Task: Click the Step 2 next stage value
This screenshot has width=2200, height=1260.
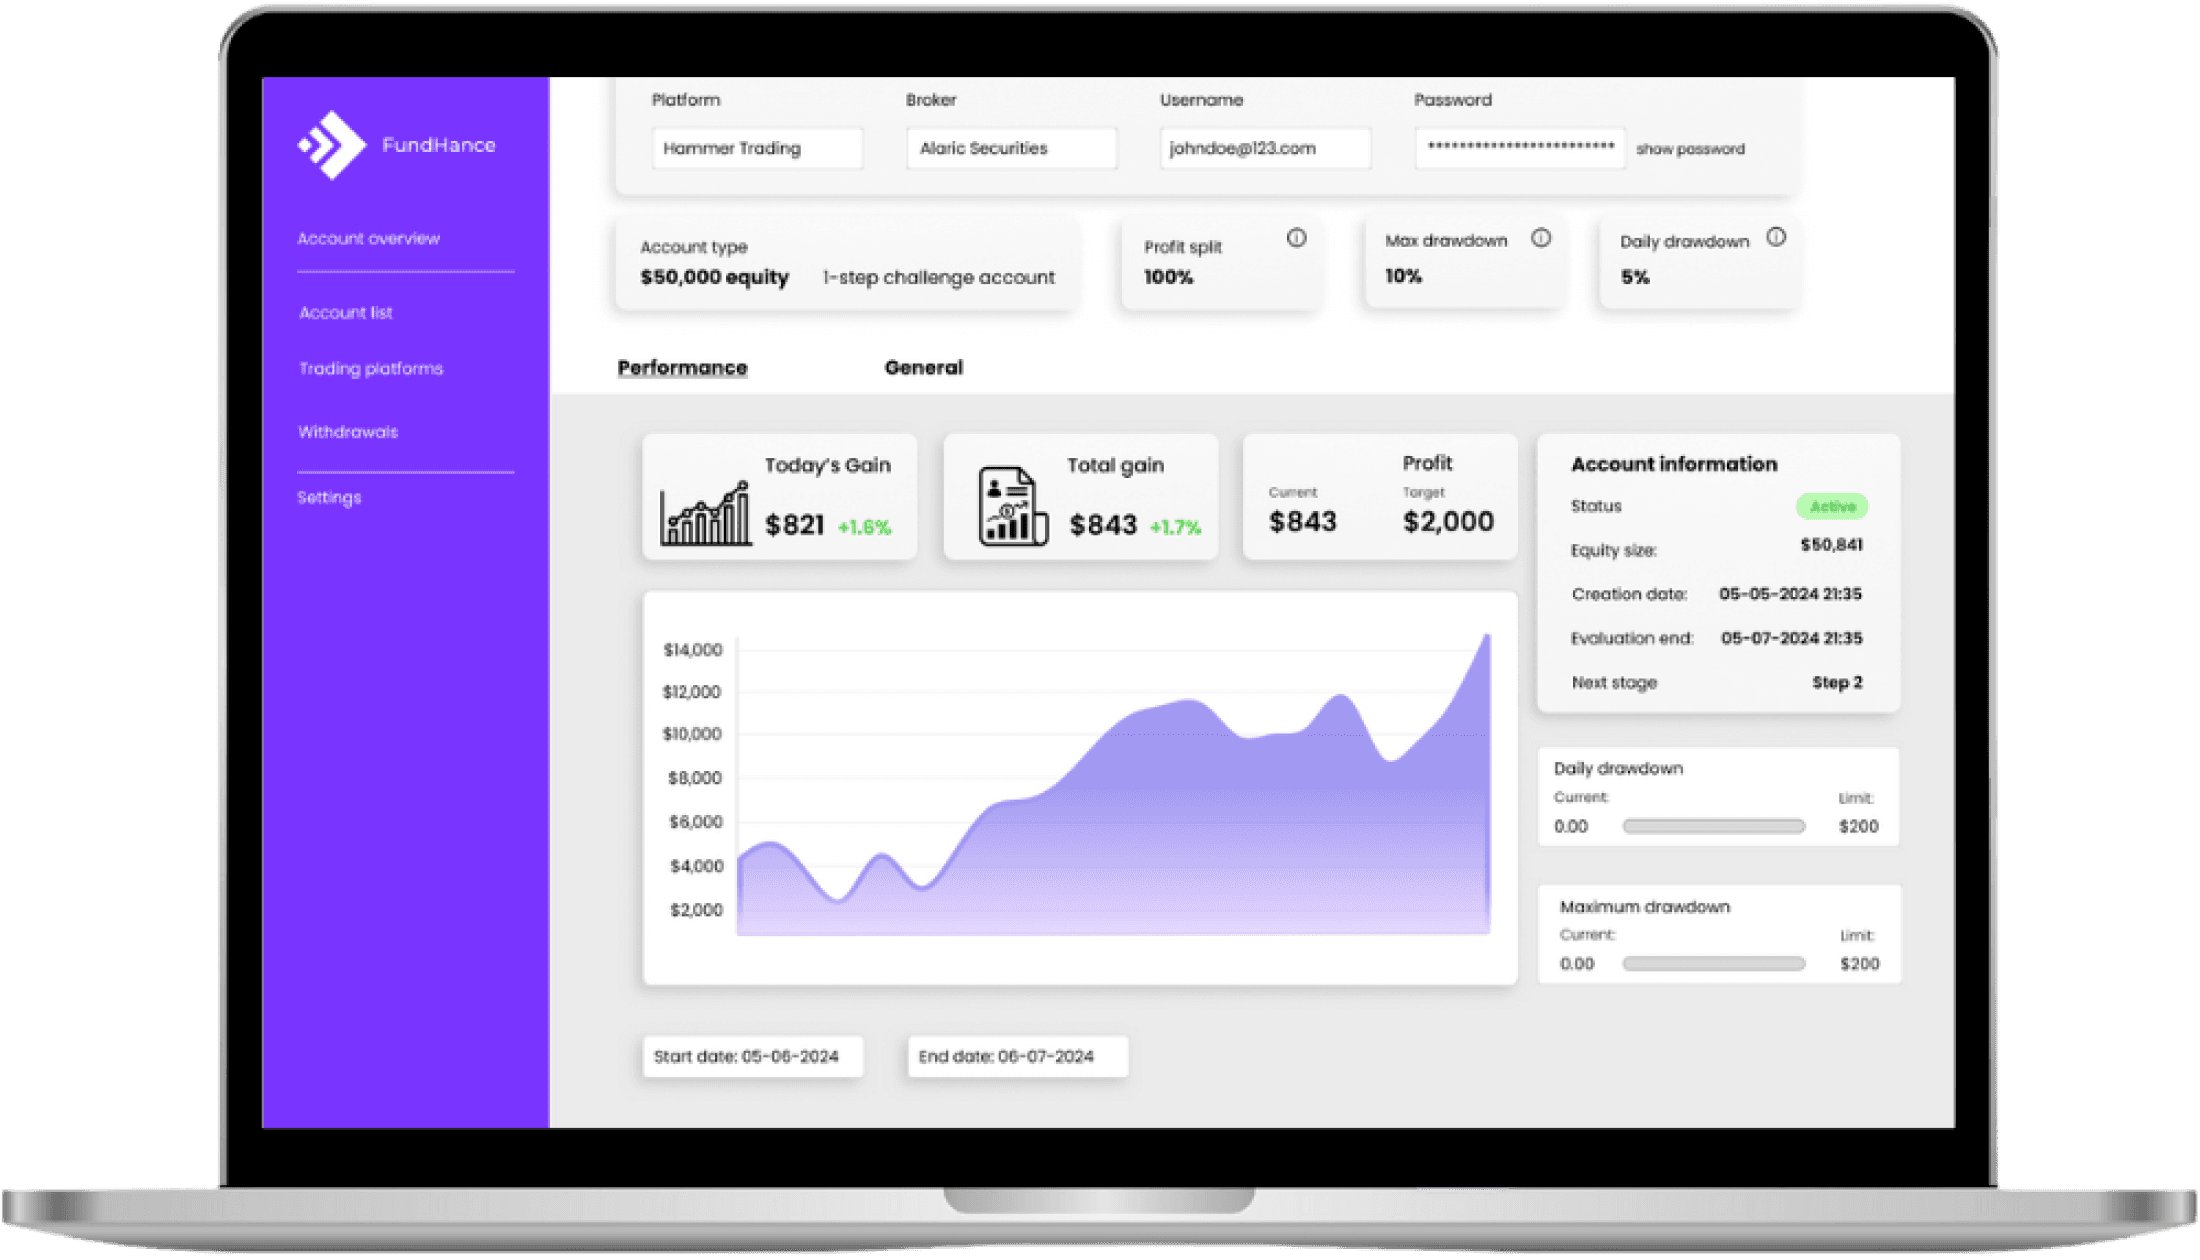Action: pos(1837,683)
